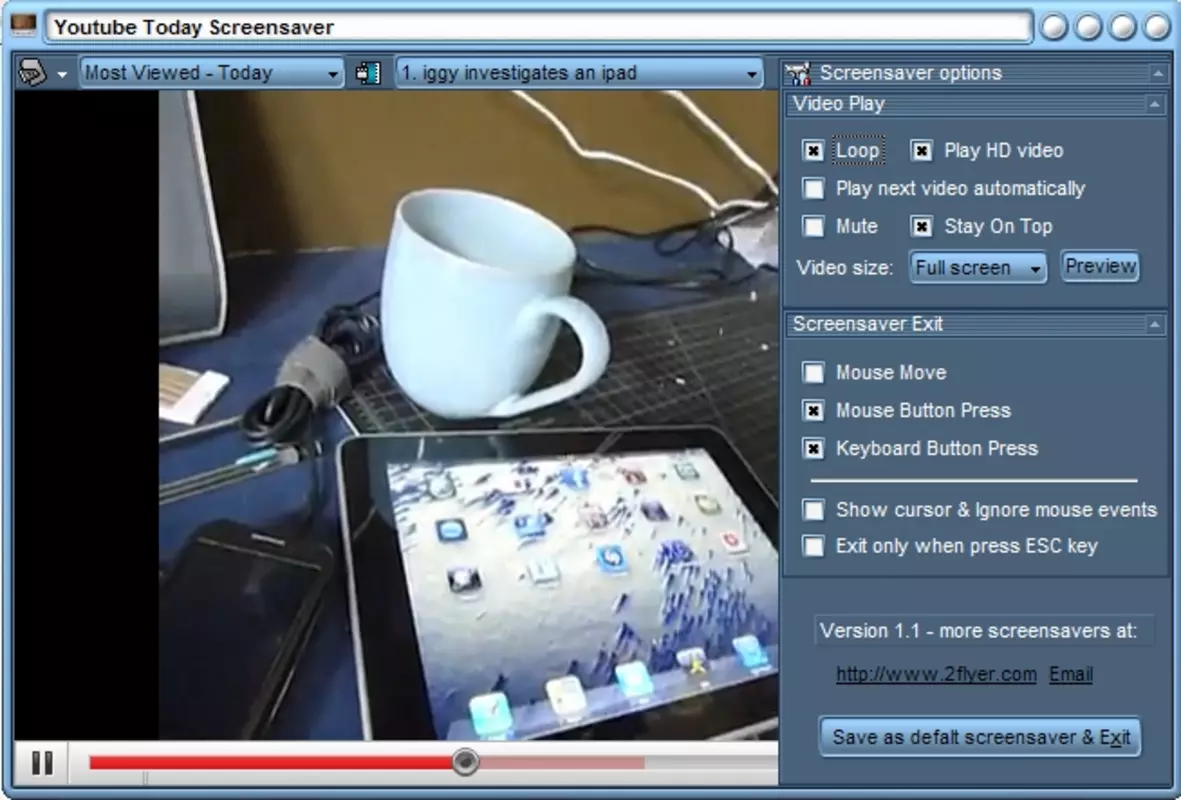Click the last round title bar button

(x=1157, y=27)
